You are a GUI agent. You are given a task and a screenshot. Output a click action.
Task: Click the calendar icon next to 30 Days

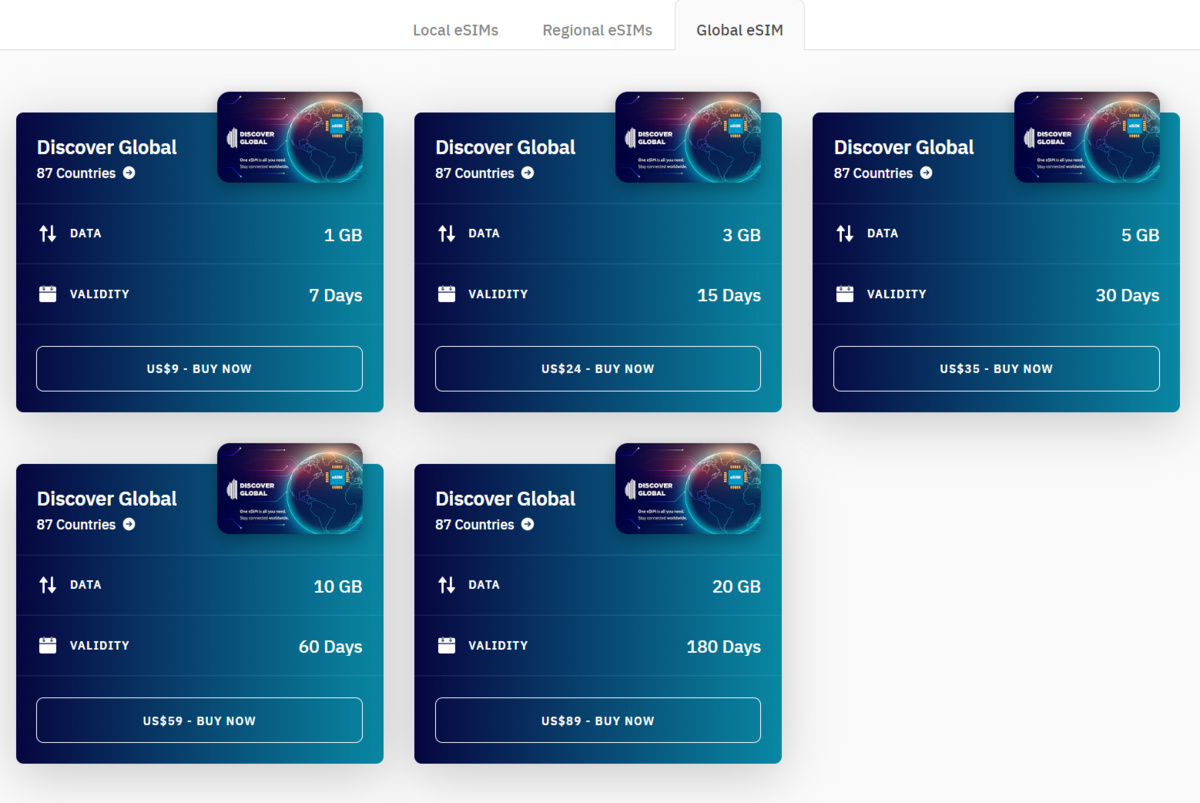[x=846, y=294]
